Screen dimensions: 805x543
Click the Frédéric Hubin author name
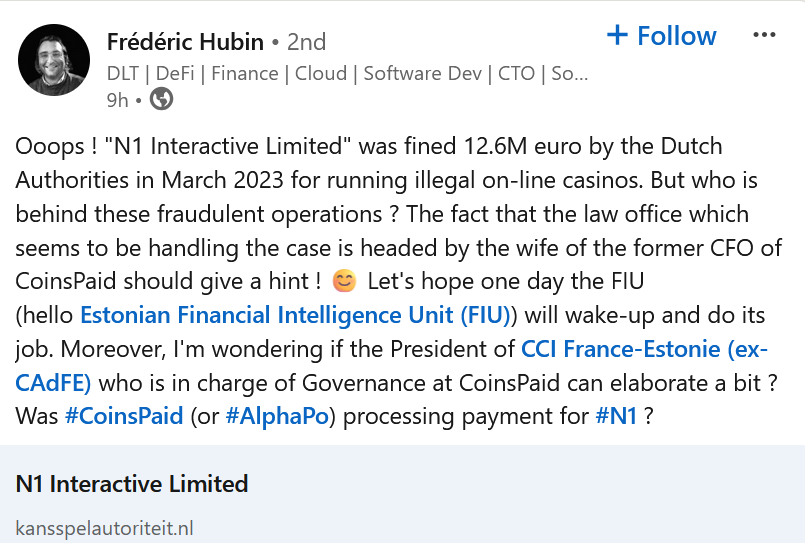(x=185, y=42)
